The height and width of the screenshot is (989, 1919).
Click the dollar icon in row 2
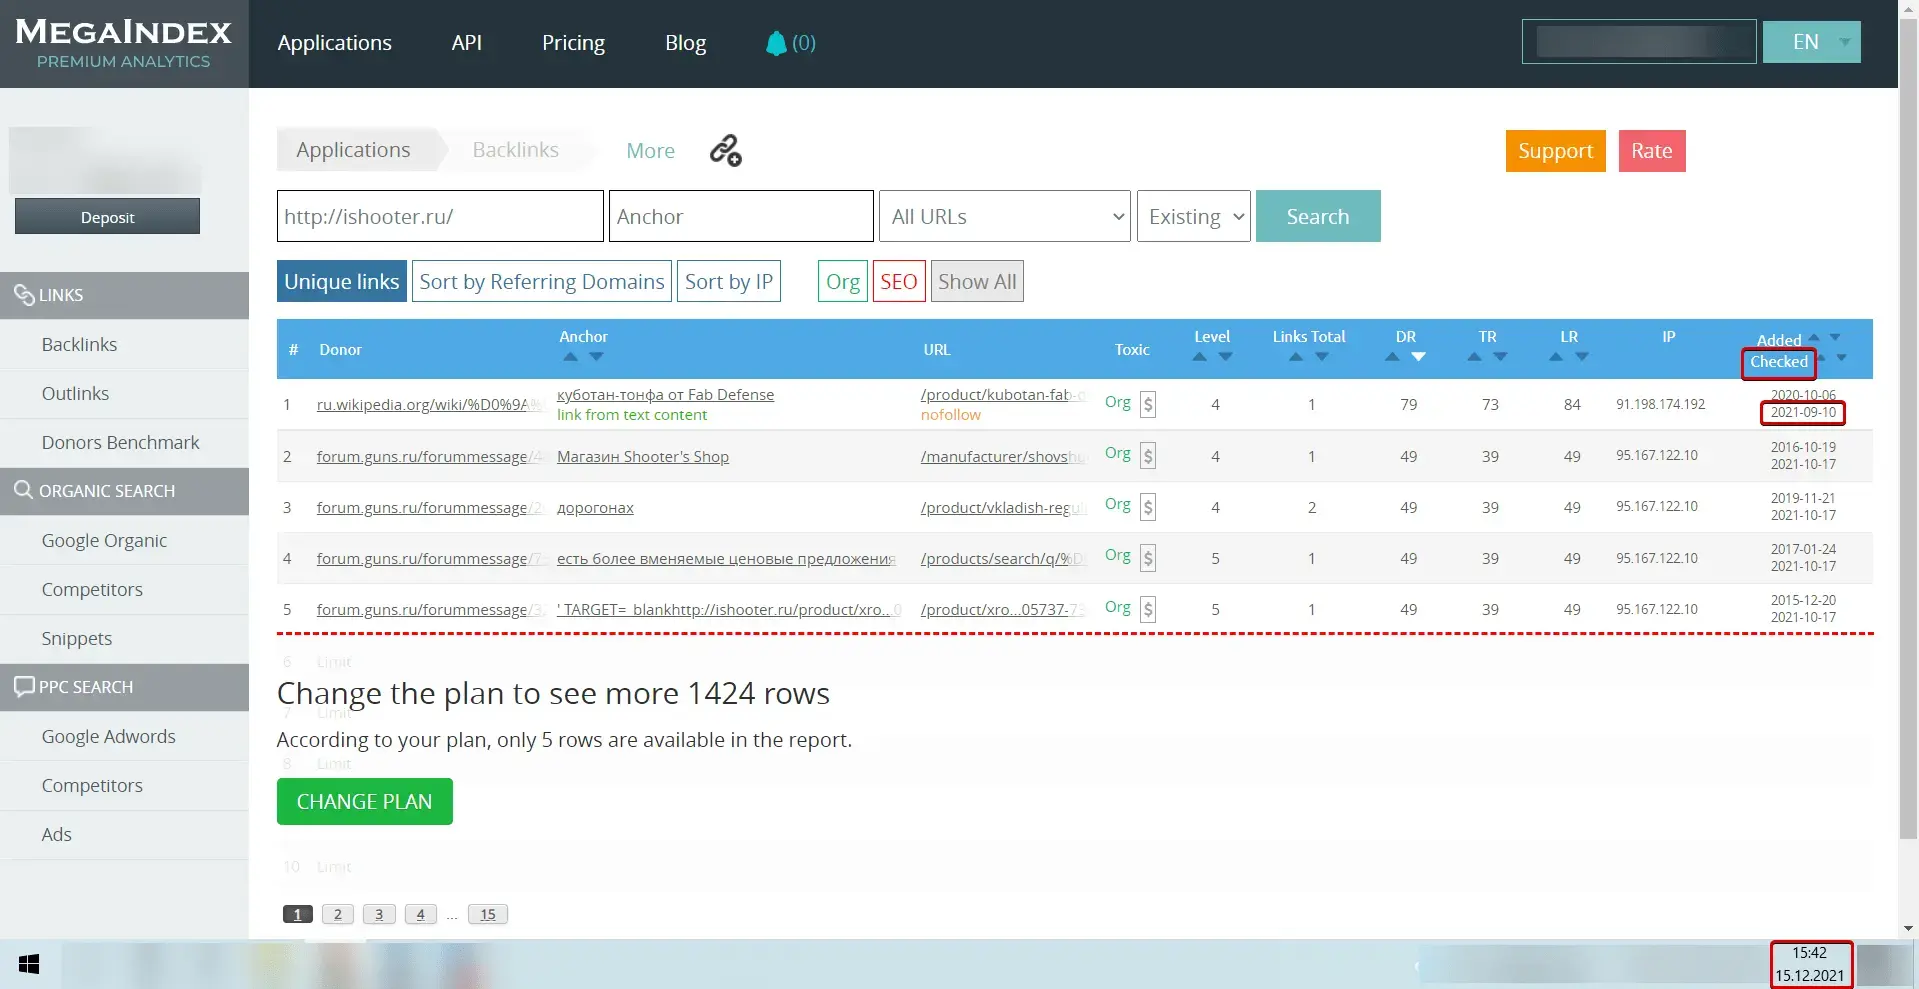coord(1148,456)
